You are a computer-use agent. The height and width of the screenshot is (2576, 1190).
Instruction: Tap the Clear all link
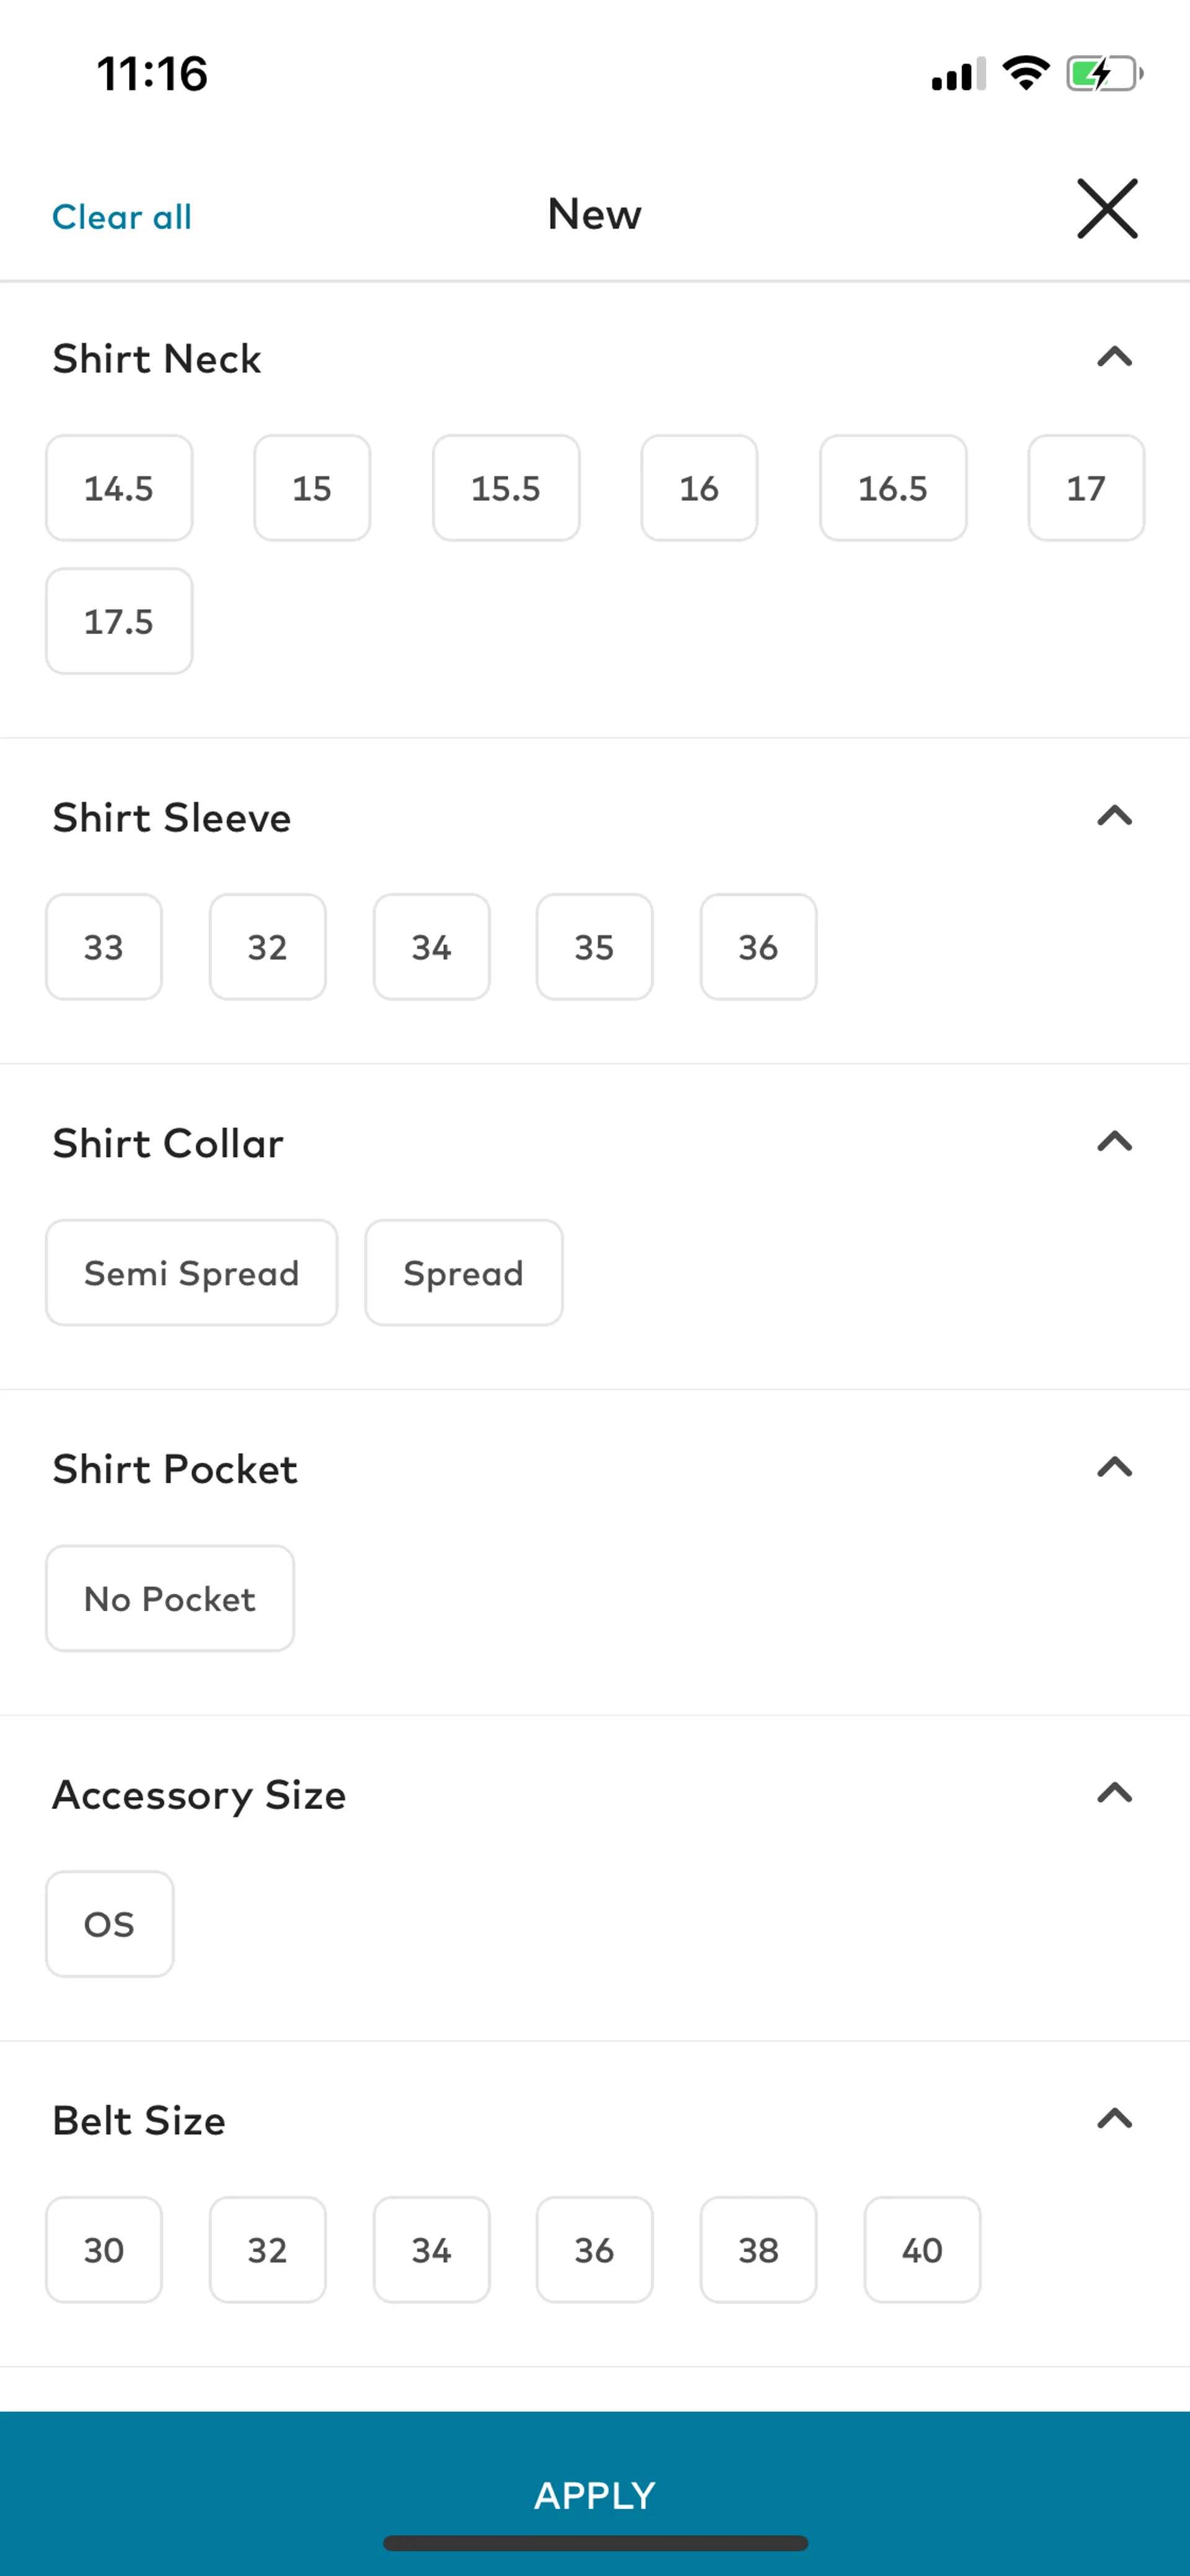tap(122, 216)
